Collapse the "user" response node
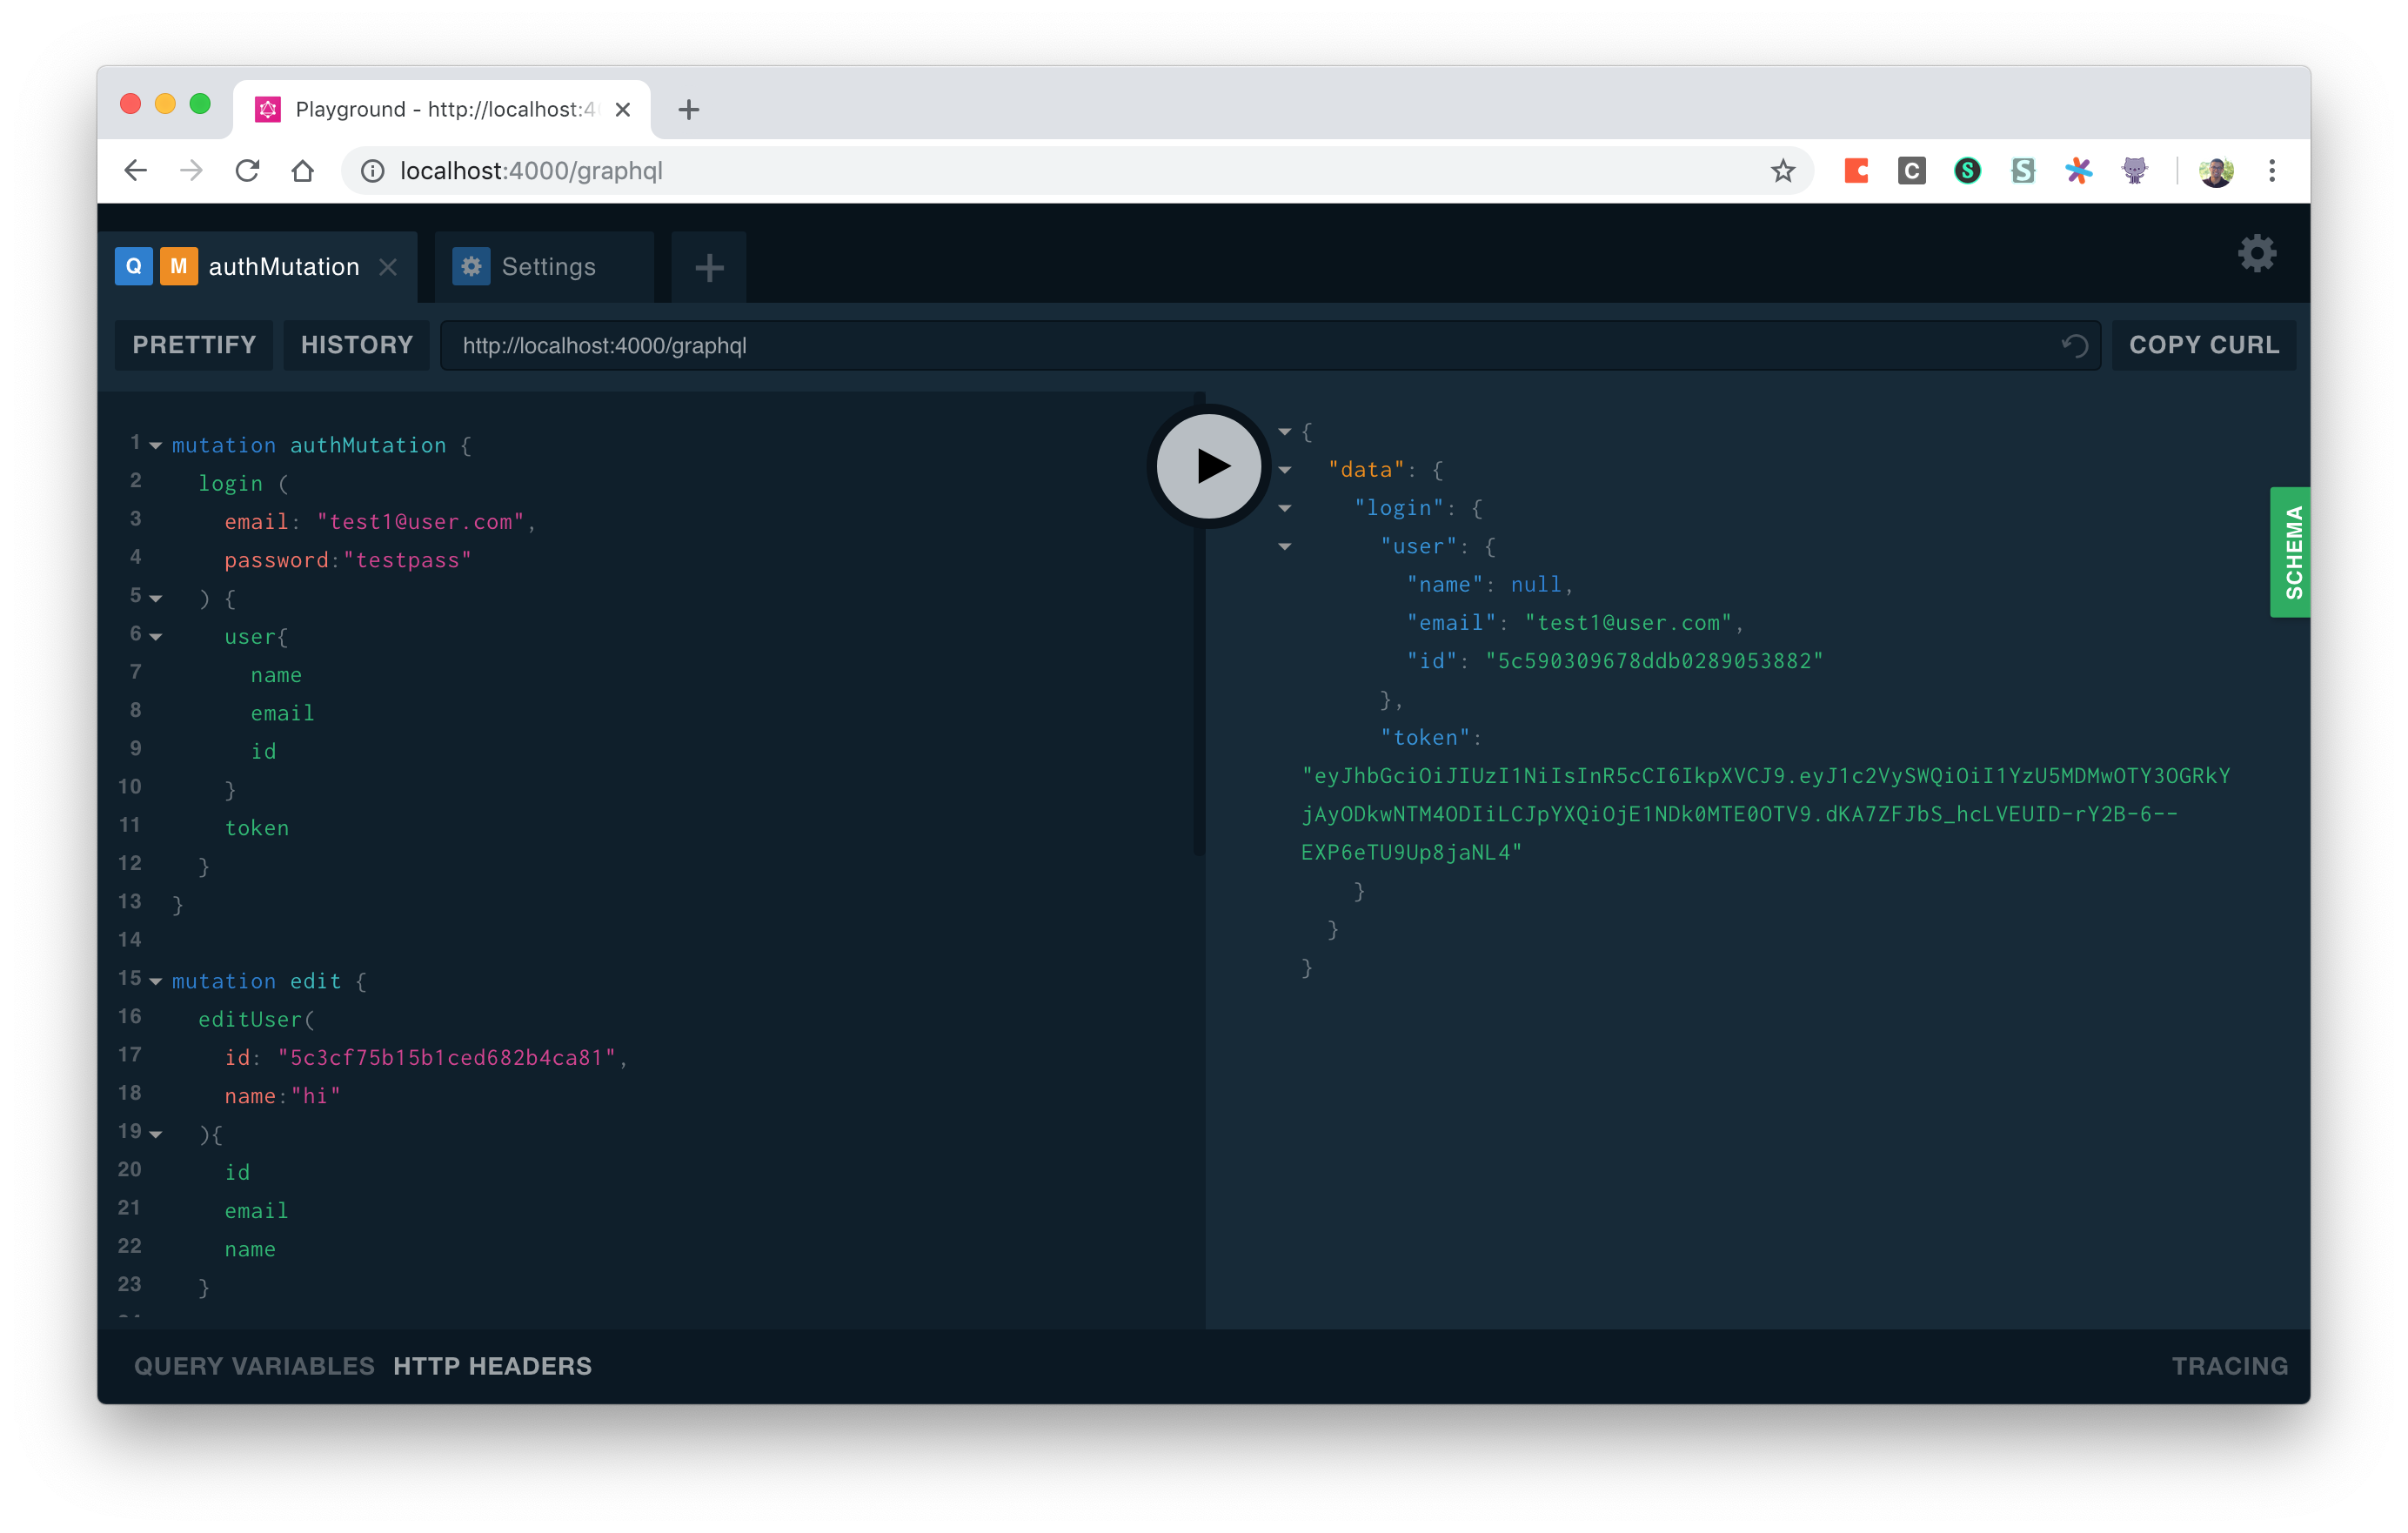The width and height of the screenshot is (2408, 1533). (x=1285, y=547)
